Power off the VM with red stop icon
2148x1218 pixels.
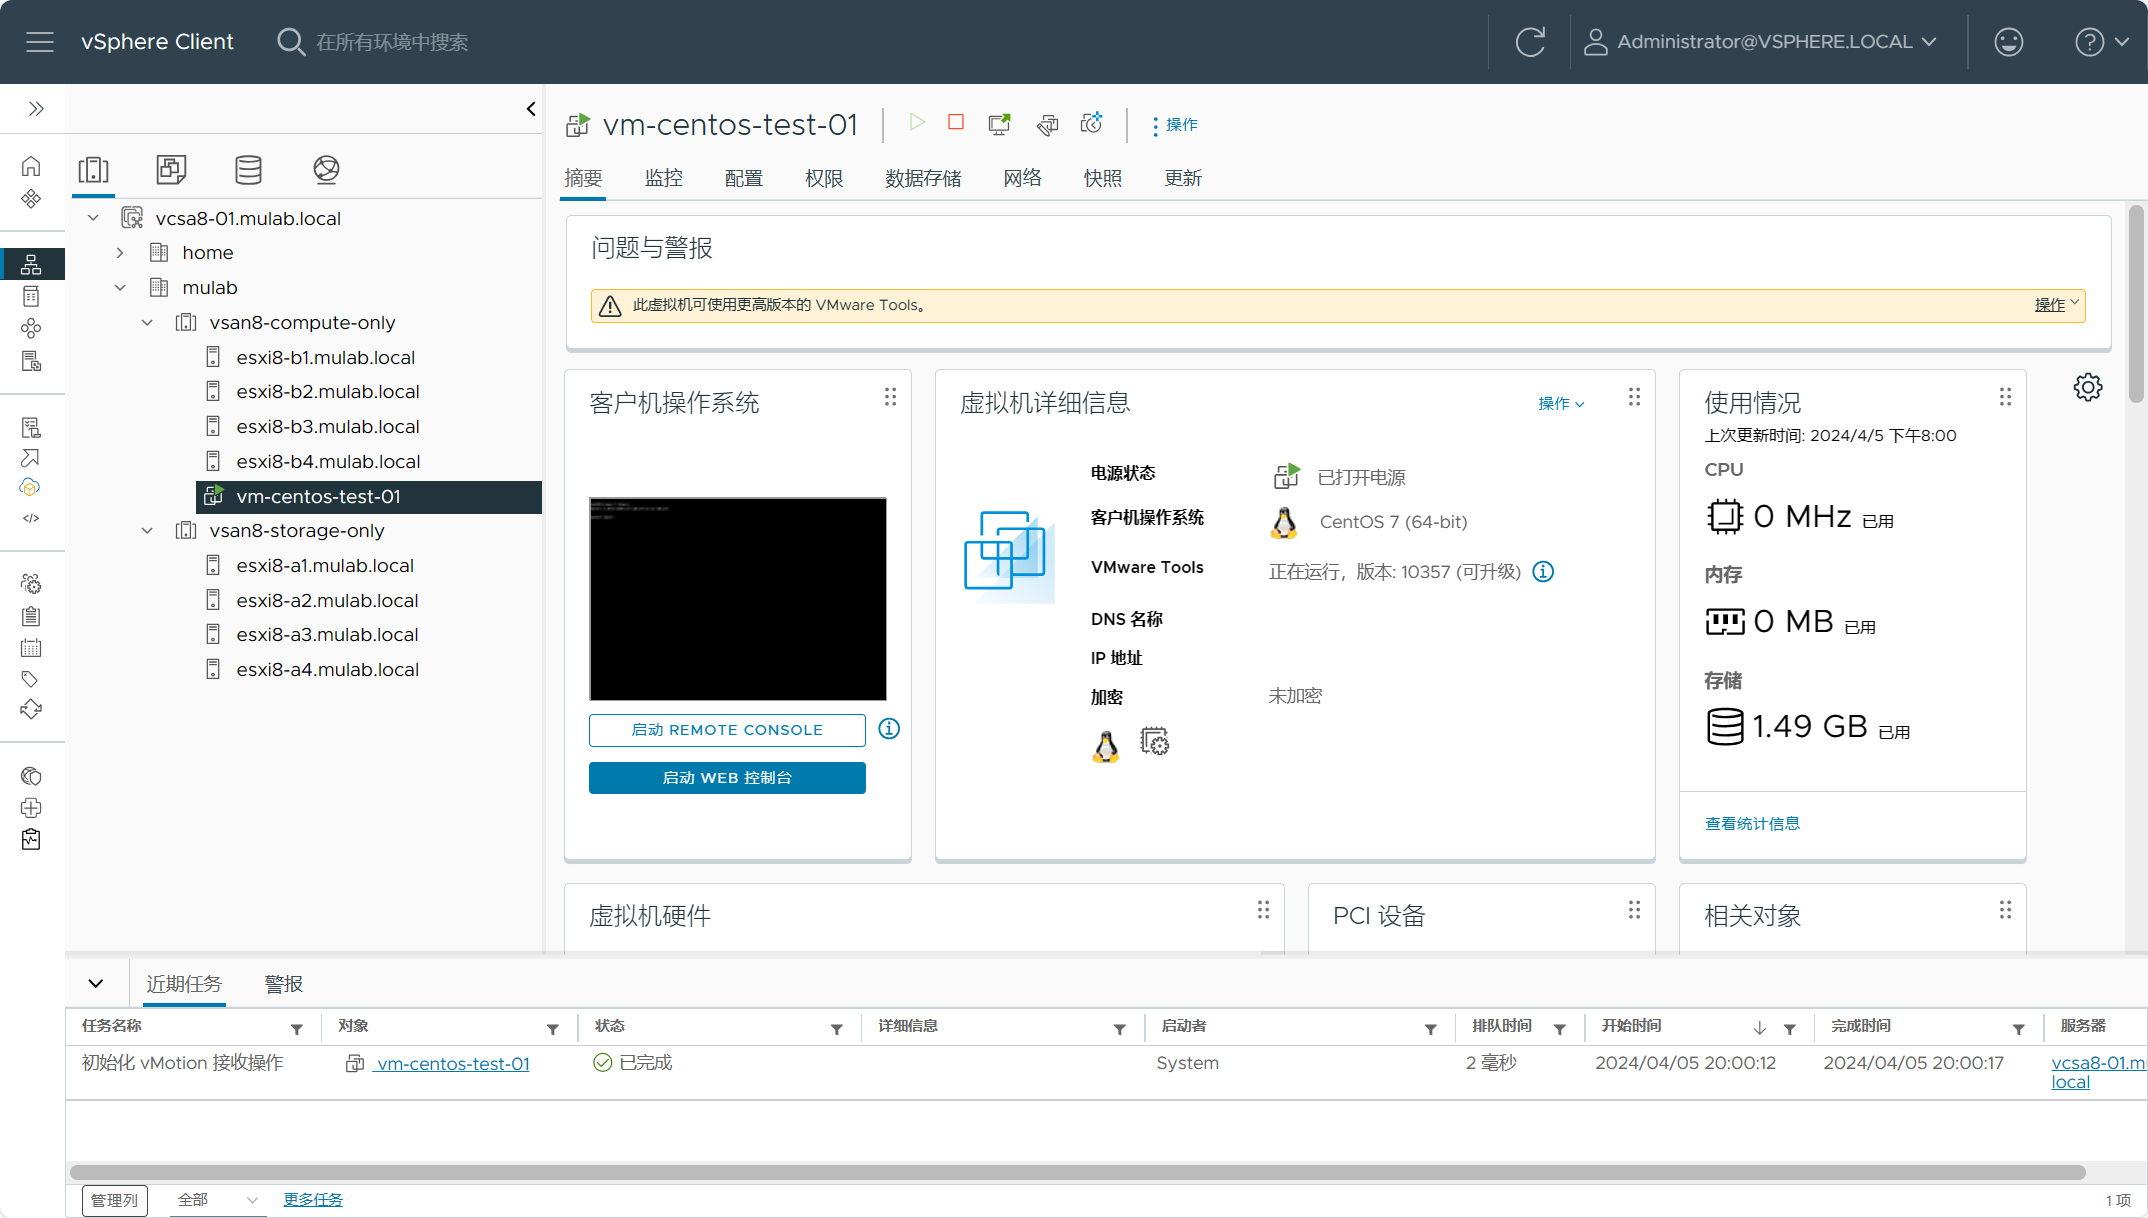(956, 122)
